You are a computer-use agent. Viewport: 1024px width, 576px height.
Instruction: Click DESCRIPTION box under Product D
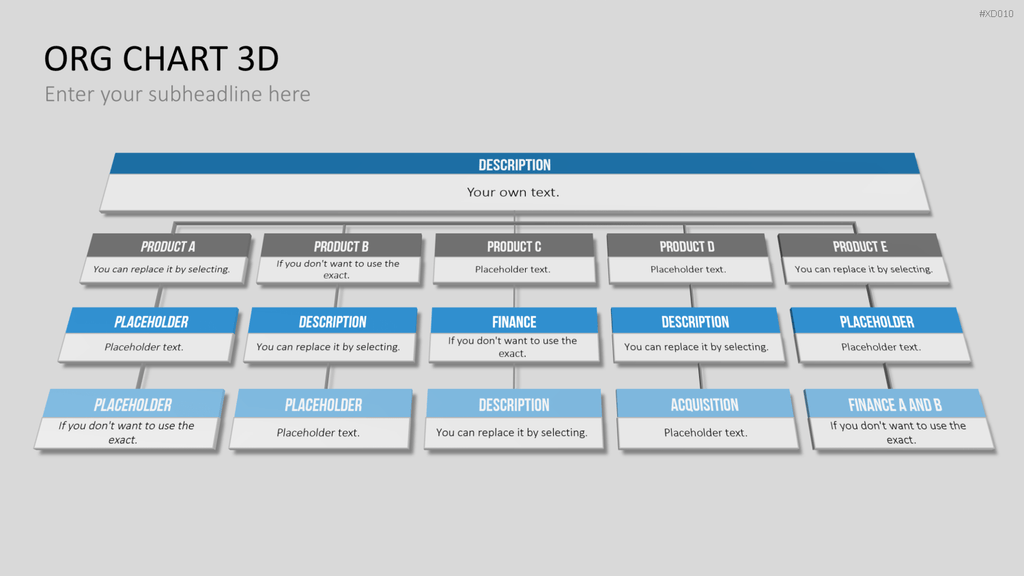(x=697, y=334)
